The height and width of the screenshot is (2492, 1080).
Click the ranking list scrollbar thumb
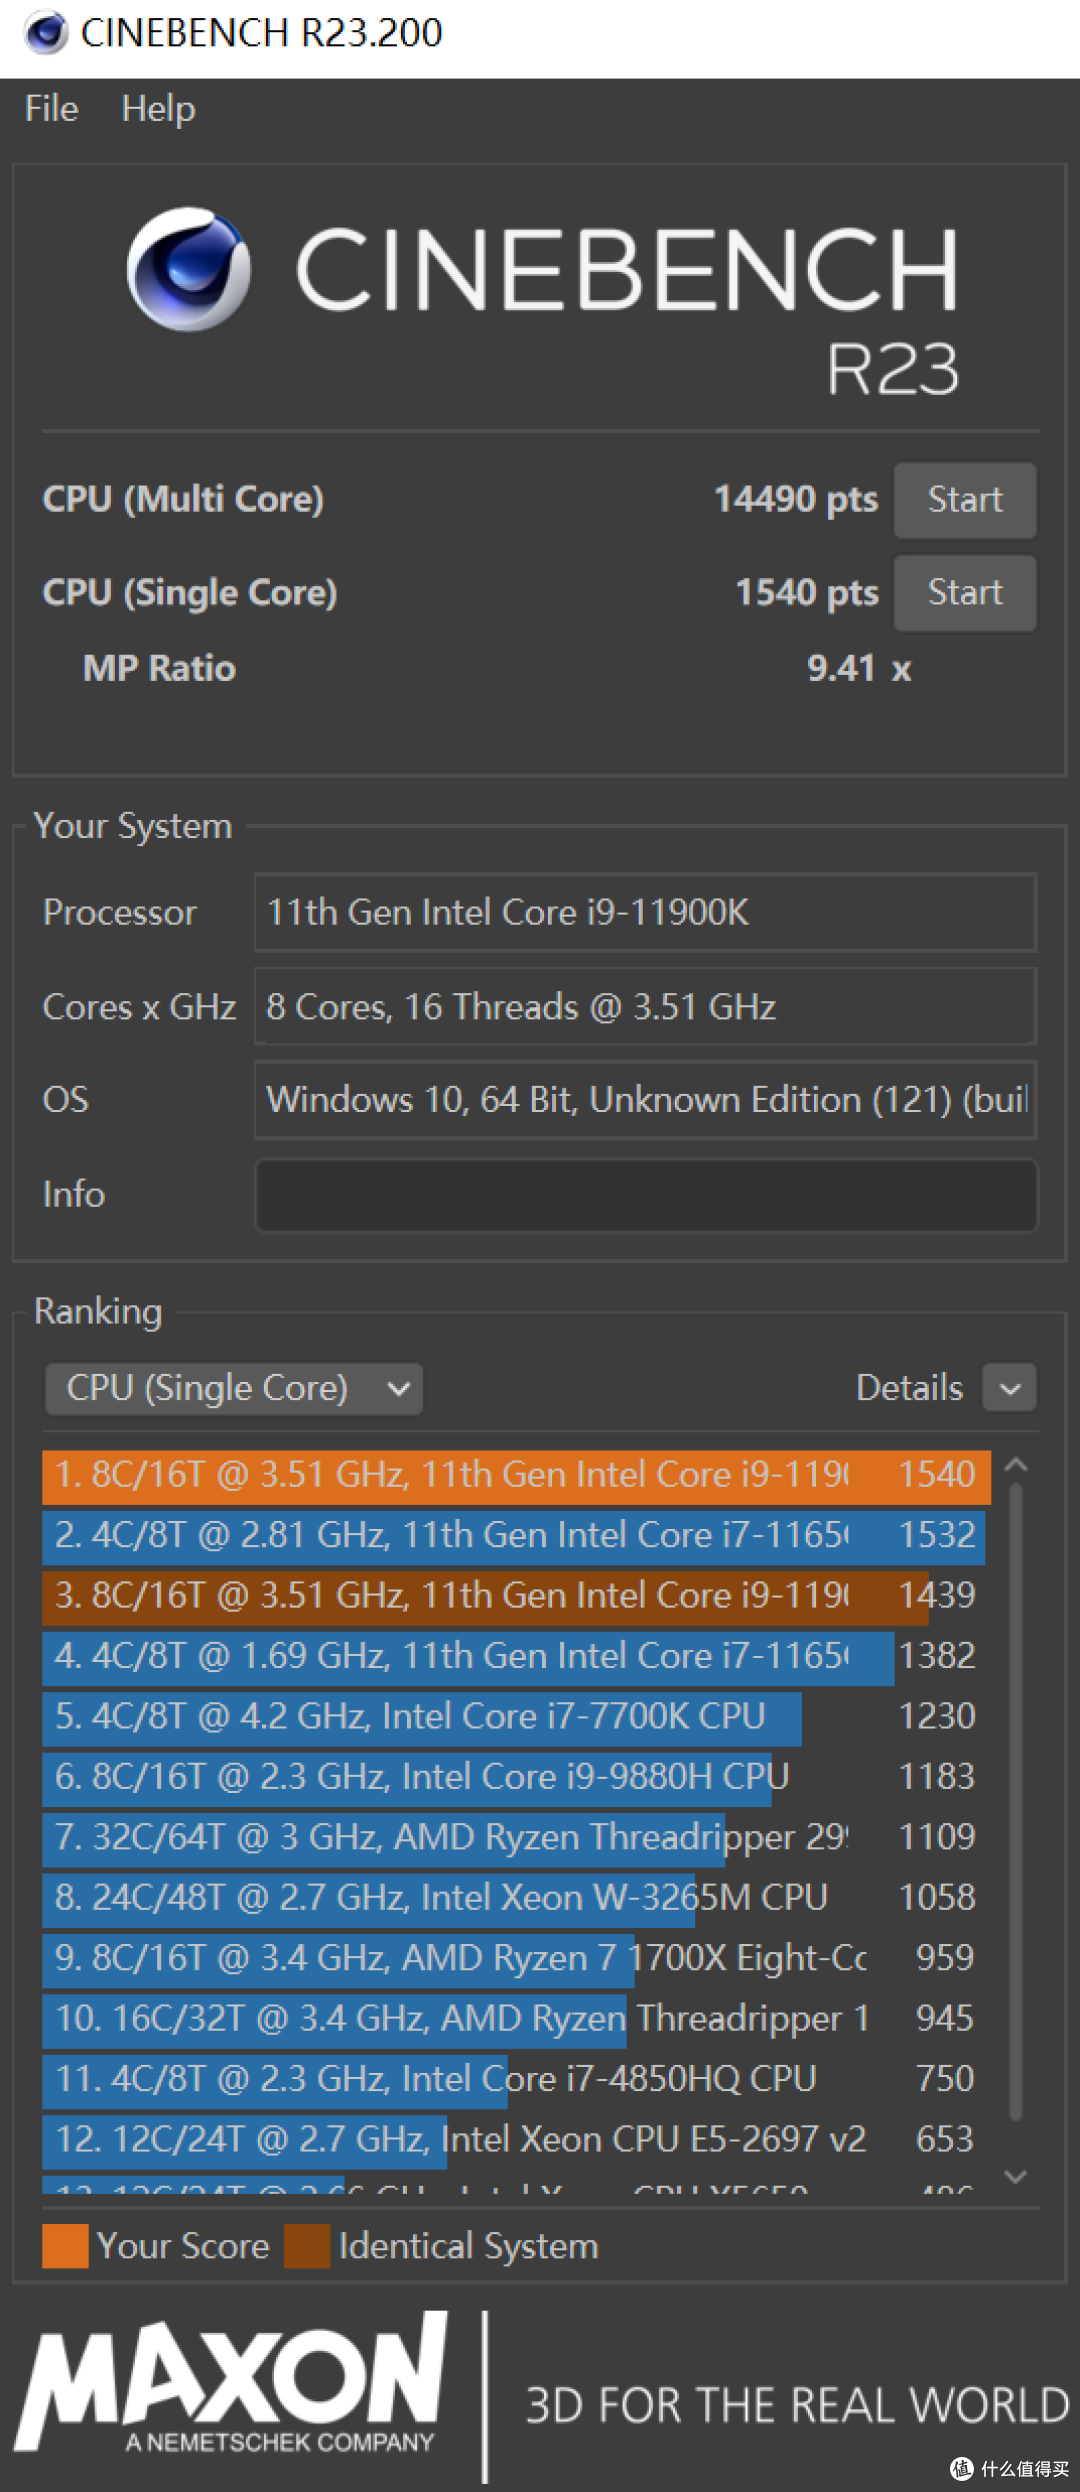click(1016, 1800)
